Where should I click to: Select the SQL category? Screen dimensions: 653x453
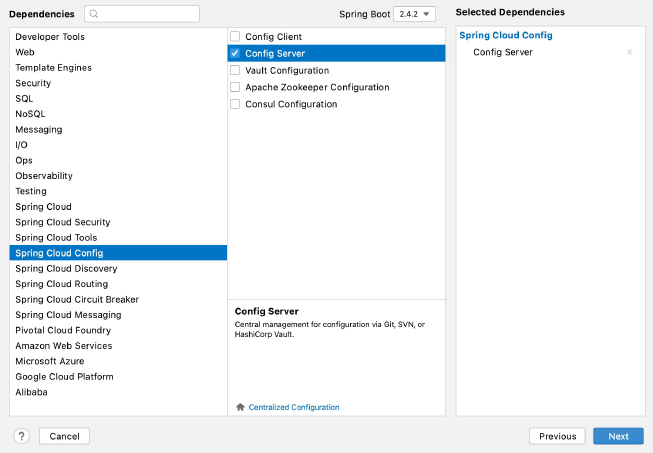tap(118, 98)
